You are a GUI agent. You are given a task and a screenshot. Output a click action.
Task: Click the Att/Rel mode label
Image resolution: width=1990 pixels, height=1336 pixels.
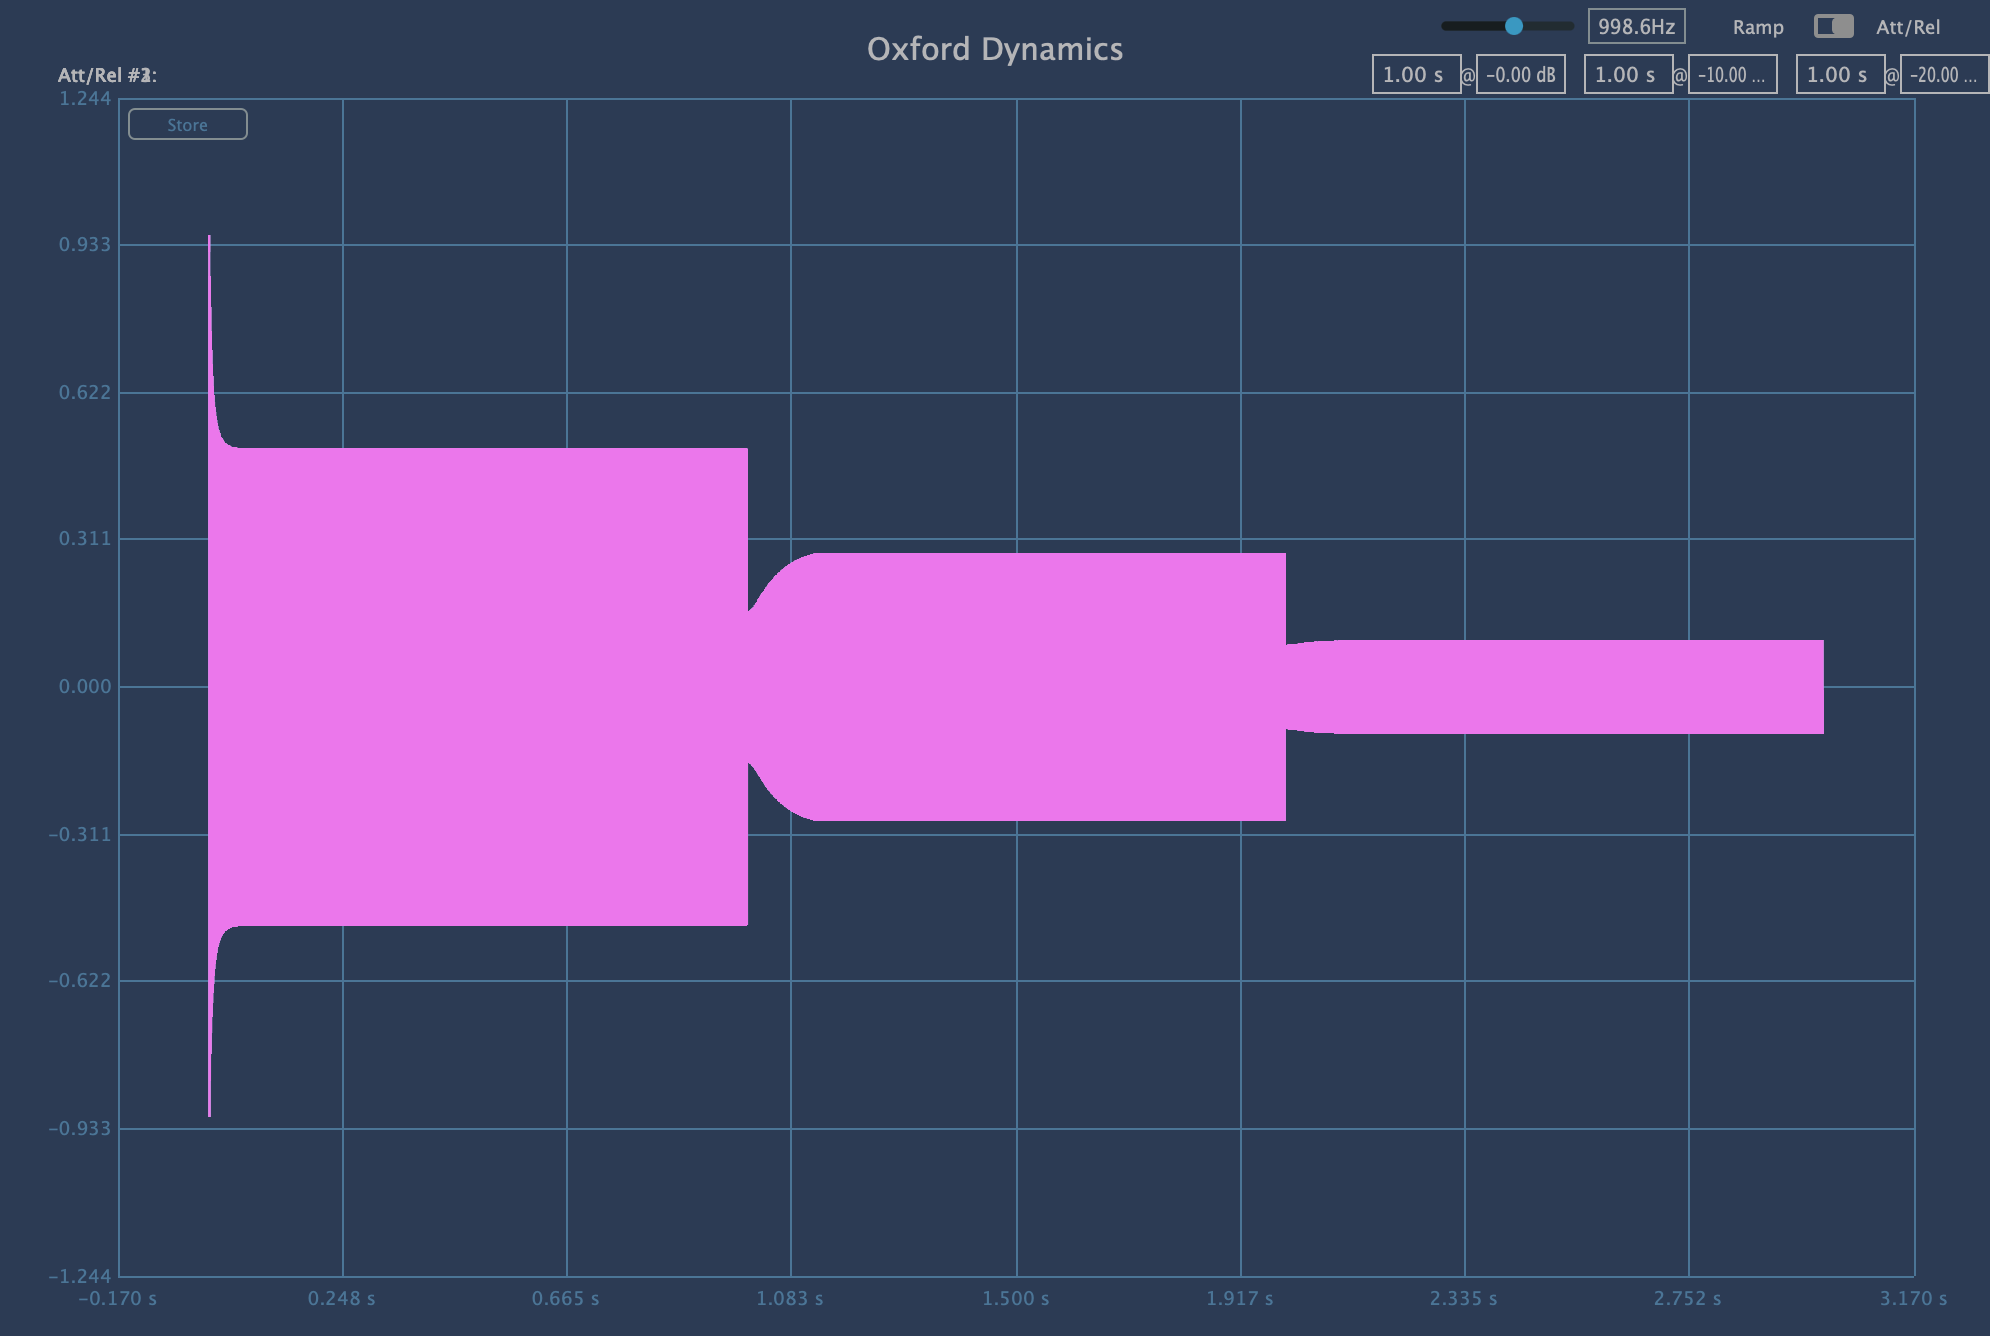(1907, 27)
